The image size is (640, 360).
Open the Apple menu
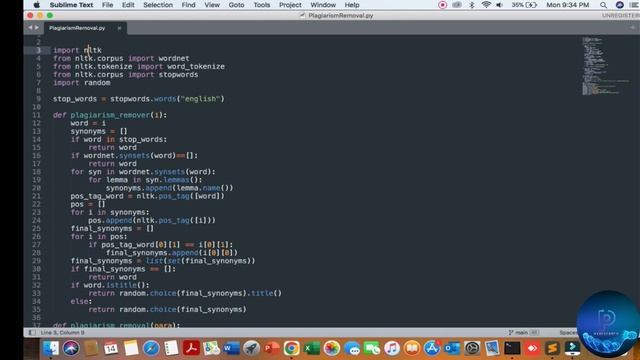click(36, 5)
